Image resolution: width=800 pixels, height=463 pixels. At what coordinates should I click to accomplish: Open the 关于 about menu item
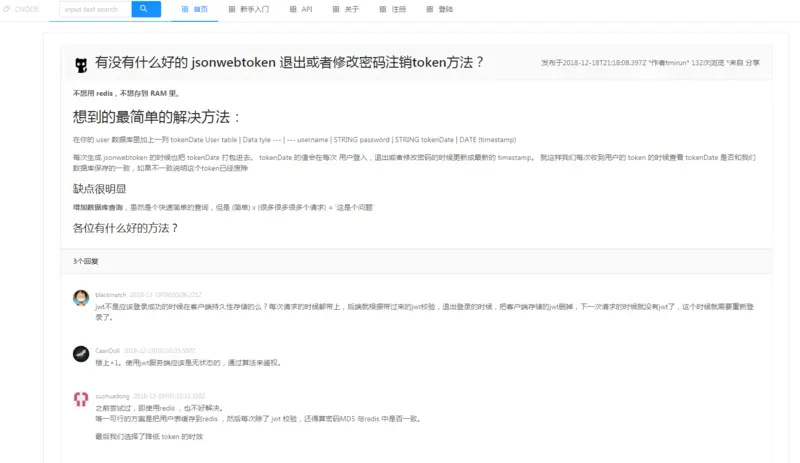(x=345, y=9)
